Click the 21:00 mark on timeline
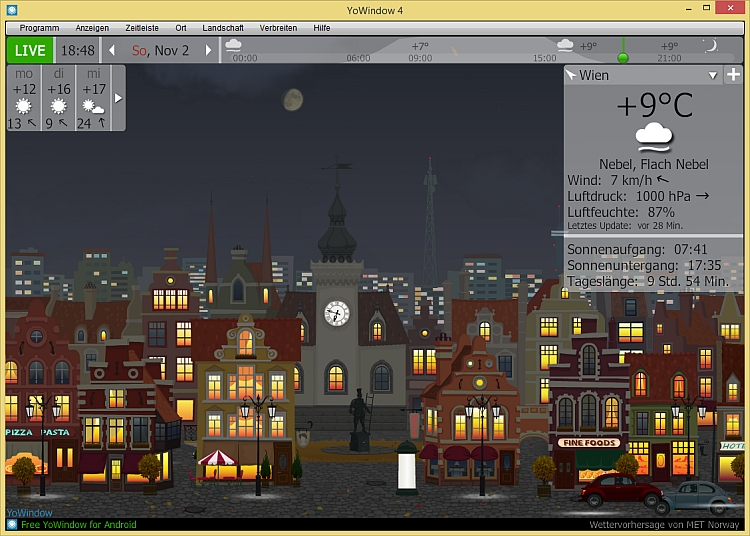The image size is (750, 536). (x=669, y=58)
